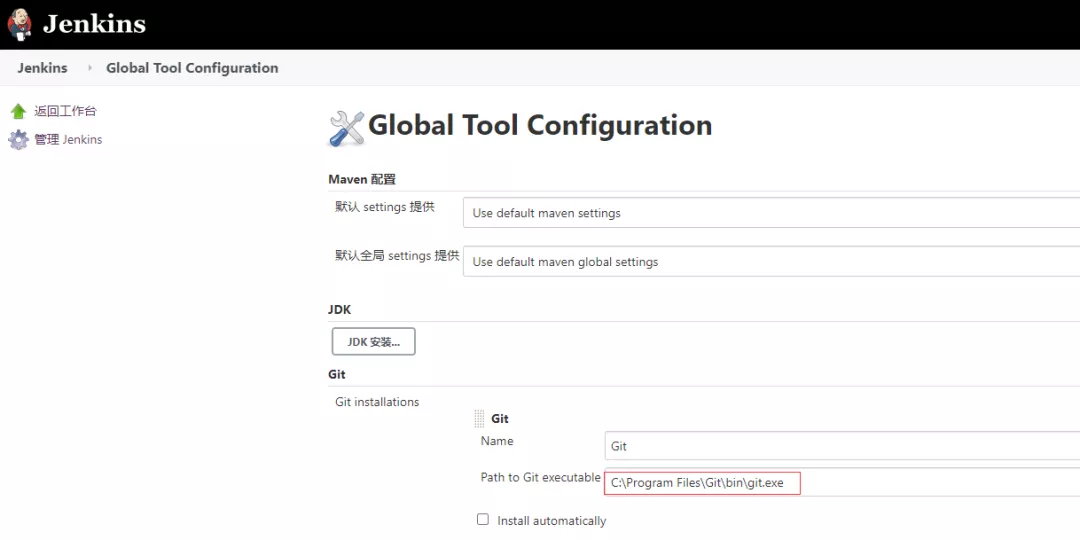This screenshot has width=1080, height=540.
Task: Click the Maven 配置 section heading
Action: coord(362,180)
